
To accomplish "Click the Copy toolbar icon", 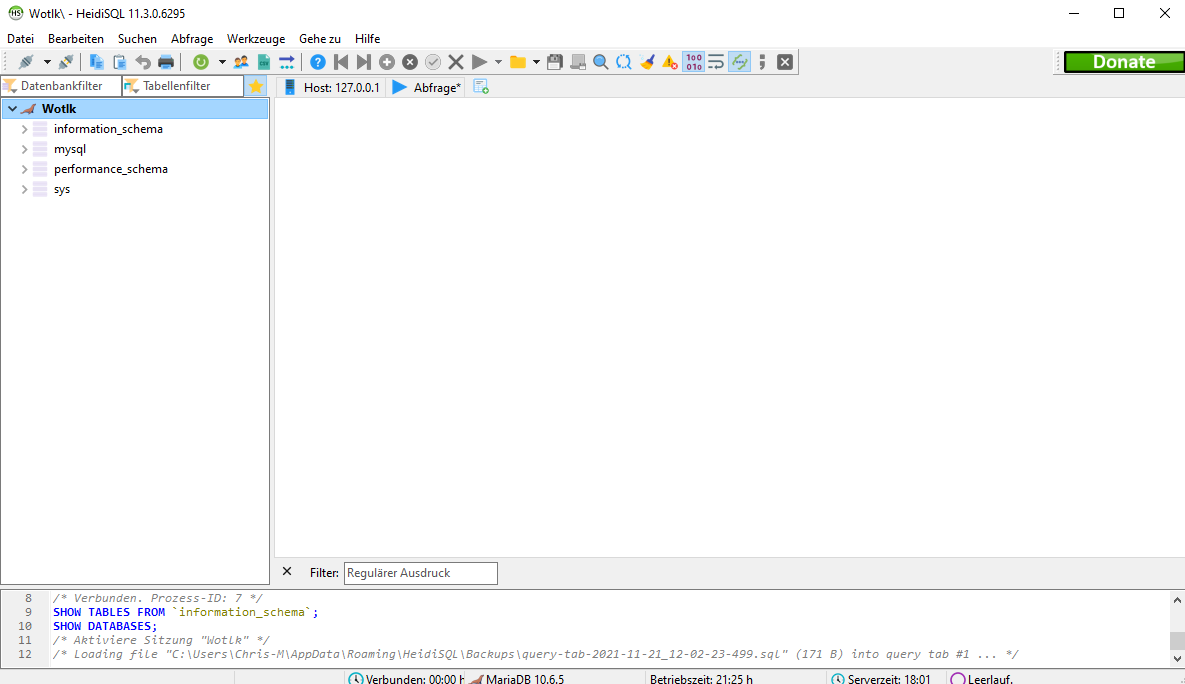I will point(97,62).
